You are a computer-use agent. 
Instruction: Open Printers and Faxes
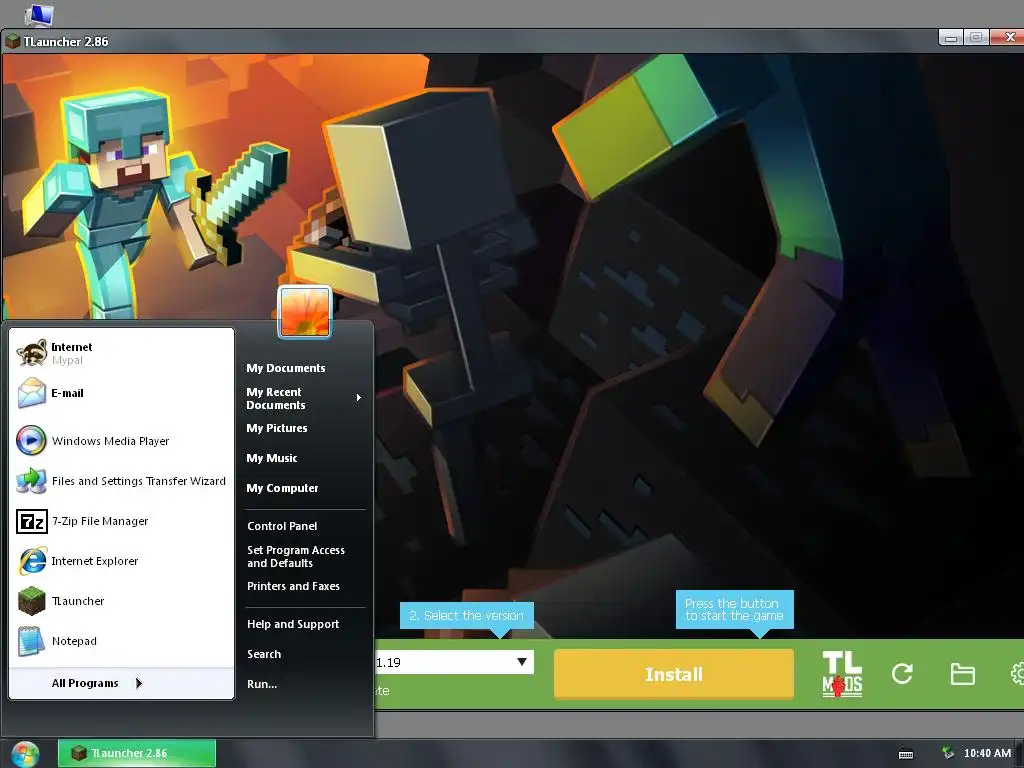293,586
